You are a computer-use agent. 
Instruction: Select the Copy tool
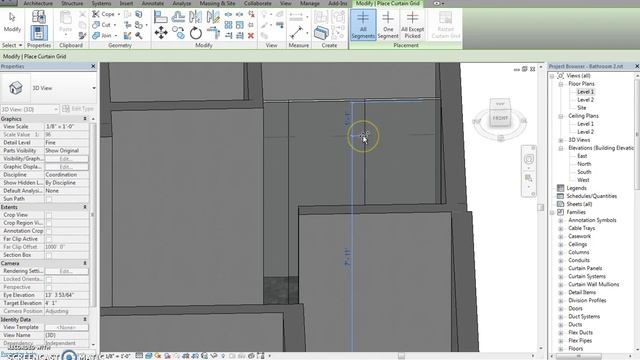[178, 33]
